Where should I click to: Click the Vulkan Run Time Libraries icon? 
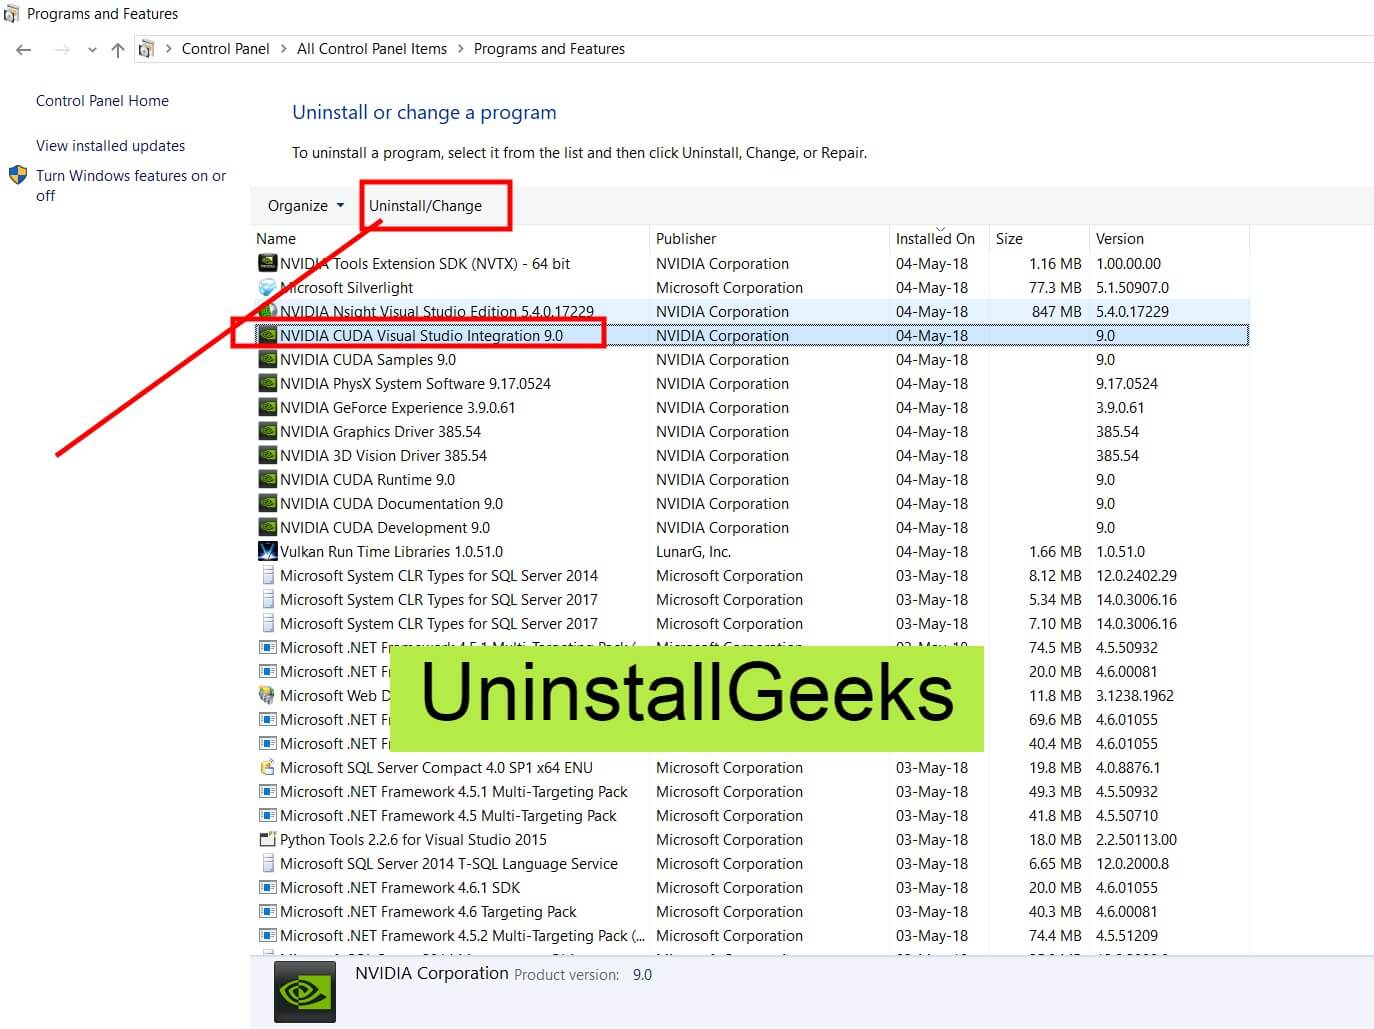coord(267,551)
